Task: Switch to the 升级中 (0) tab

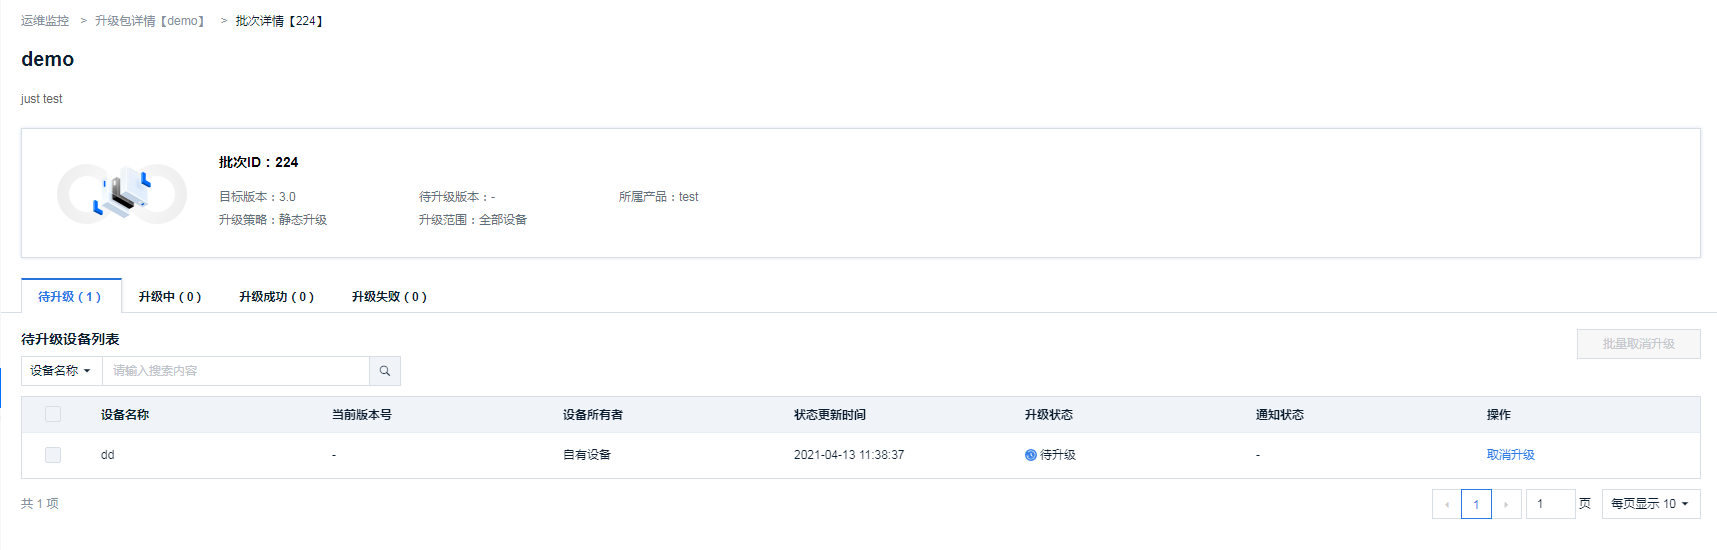Action: point(170,297)
